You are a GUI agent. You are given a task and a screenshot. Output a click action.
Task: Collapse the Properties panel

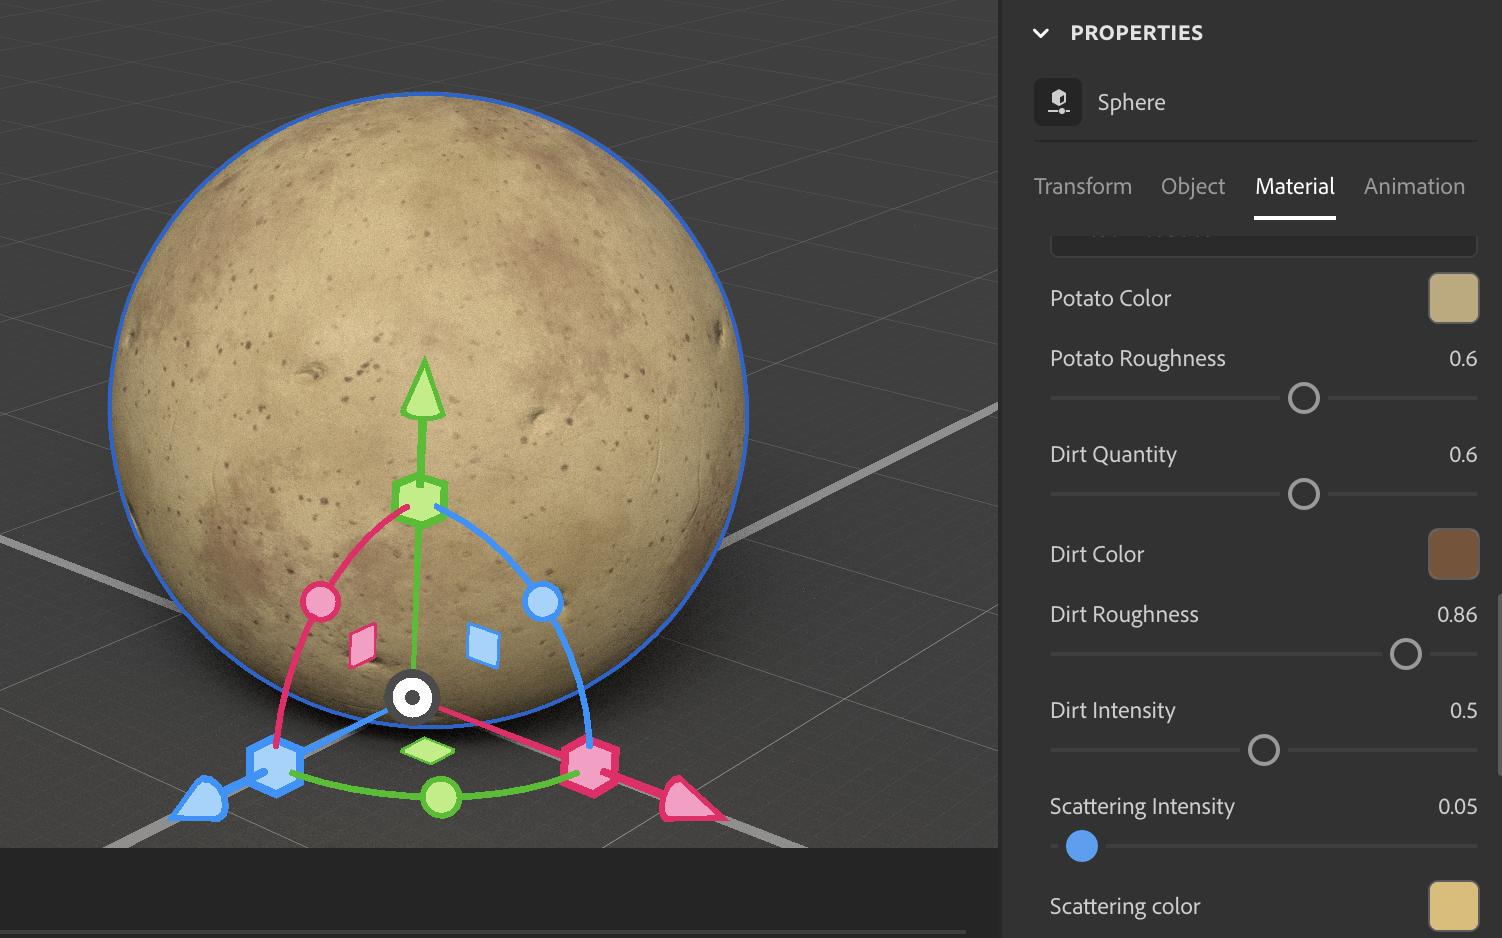pyautogui.click(x=1041, y=32)
